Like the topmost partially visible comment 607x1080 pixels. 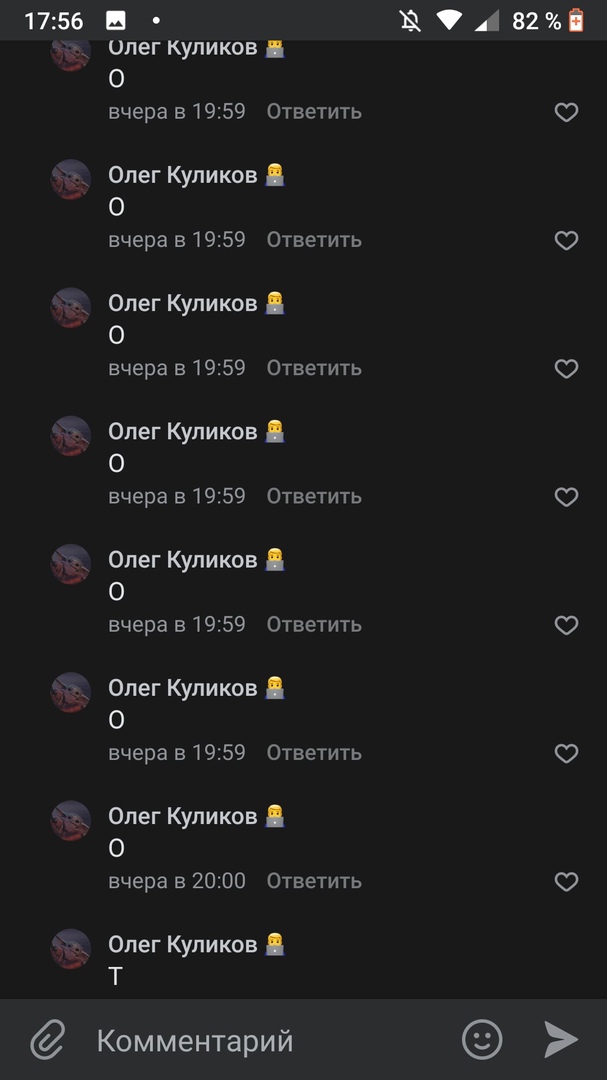[566, 113]
